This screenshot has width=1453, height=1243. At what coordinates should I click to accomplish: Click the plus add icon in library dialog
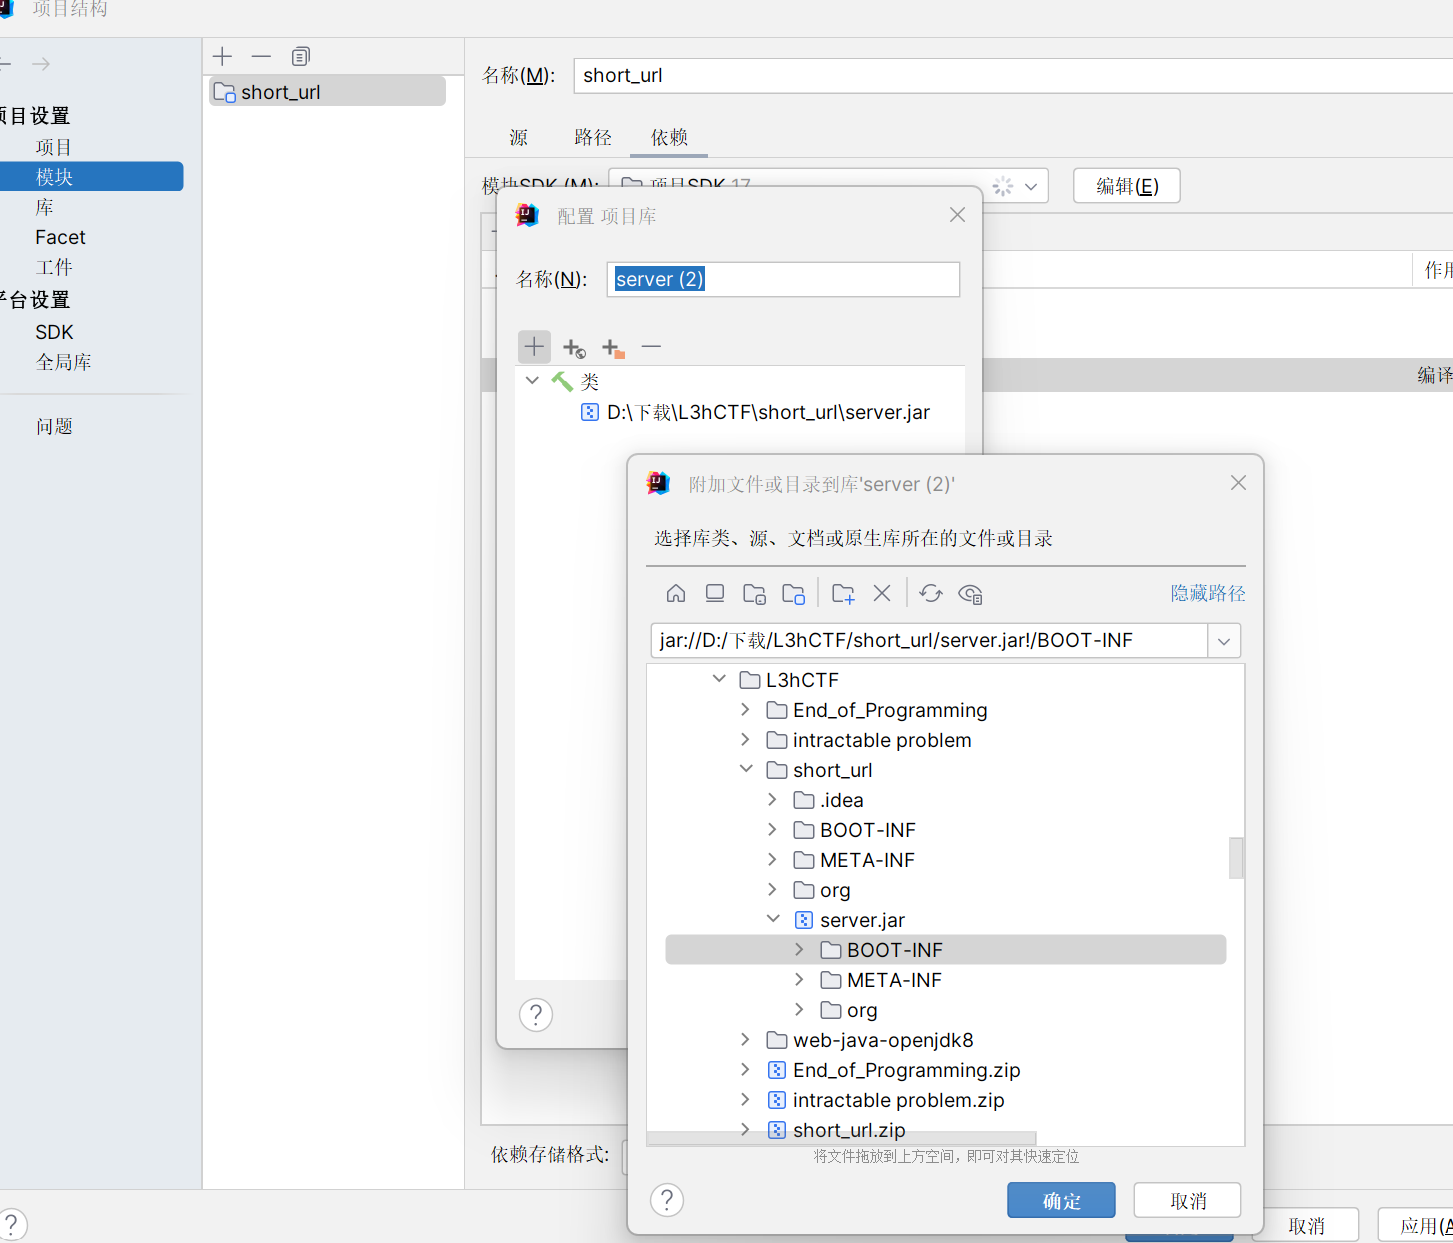(x=535, y=347)
